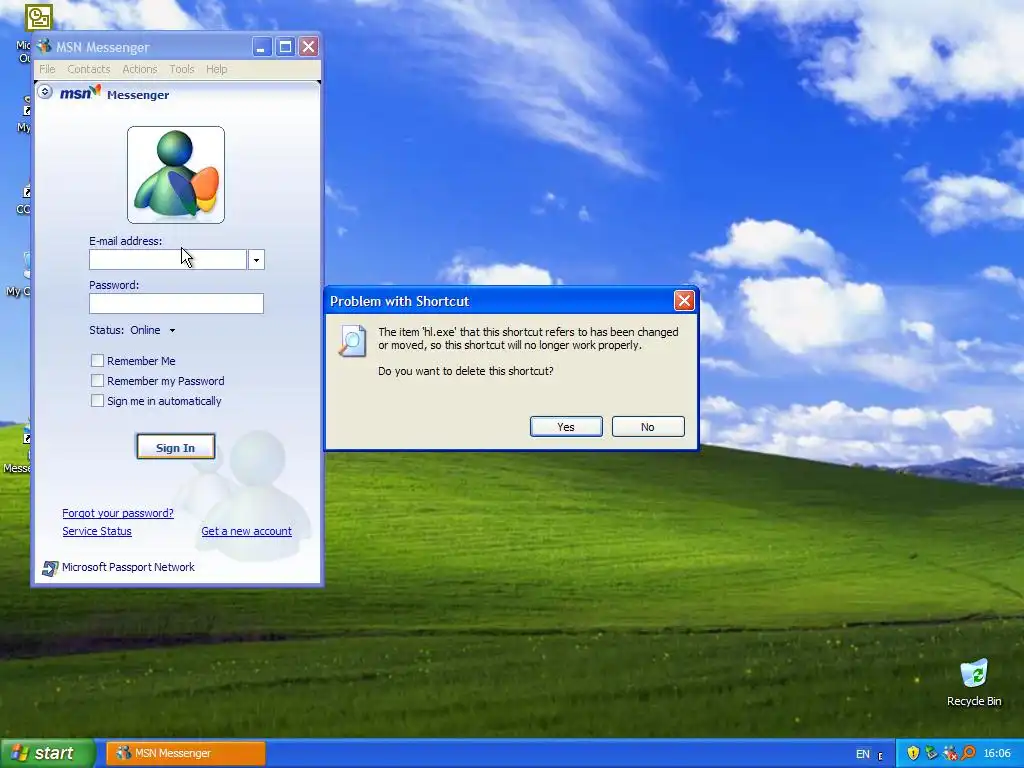Click the EN language bar indicator
Image resolution: width=1024 pixels, height=768 pixels.
pyautogui.click(x=863, y=754)
